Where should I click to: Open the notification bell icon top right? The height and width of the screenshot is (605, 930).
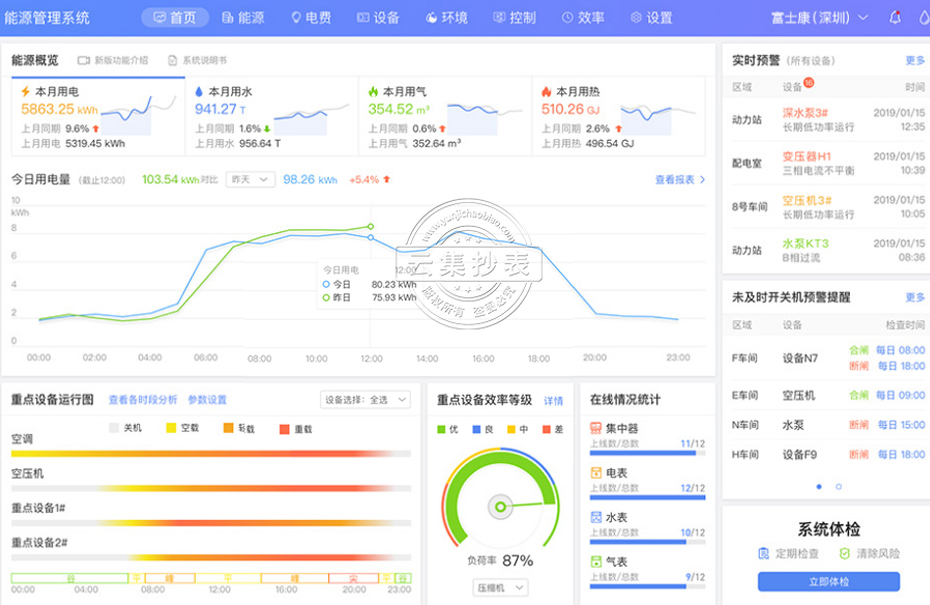coord(896,17)
